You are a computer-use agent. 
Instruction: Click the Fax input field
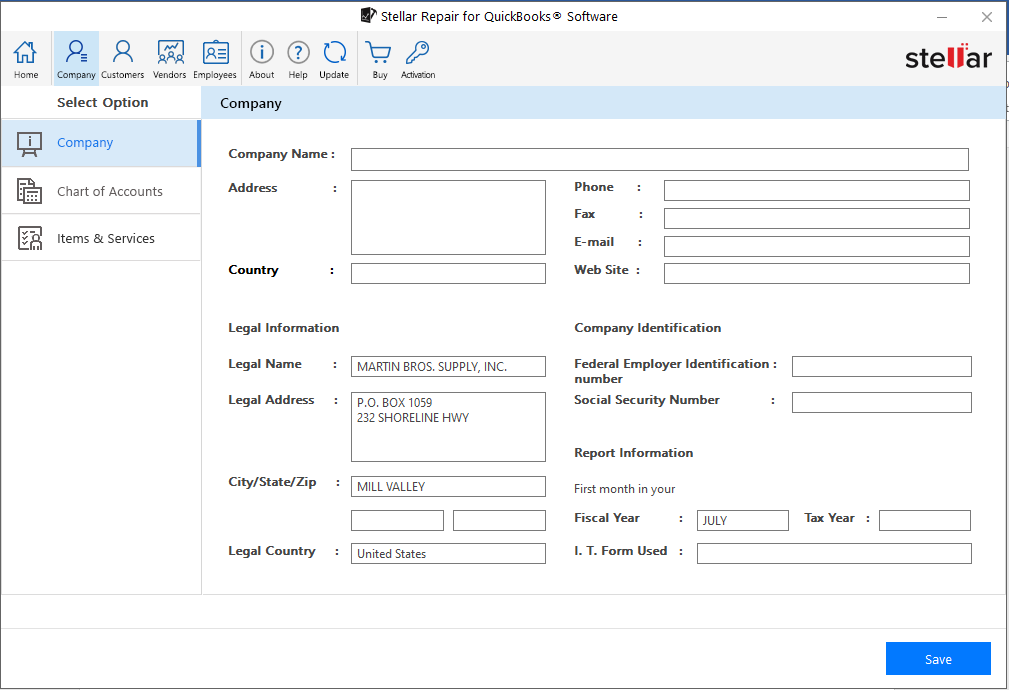pyautogui.click(x=817, y=218)
